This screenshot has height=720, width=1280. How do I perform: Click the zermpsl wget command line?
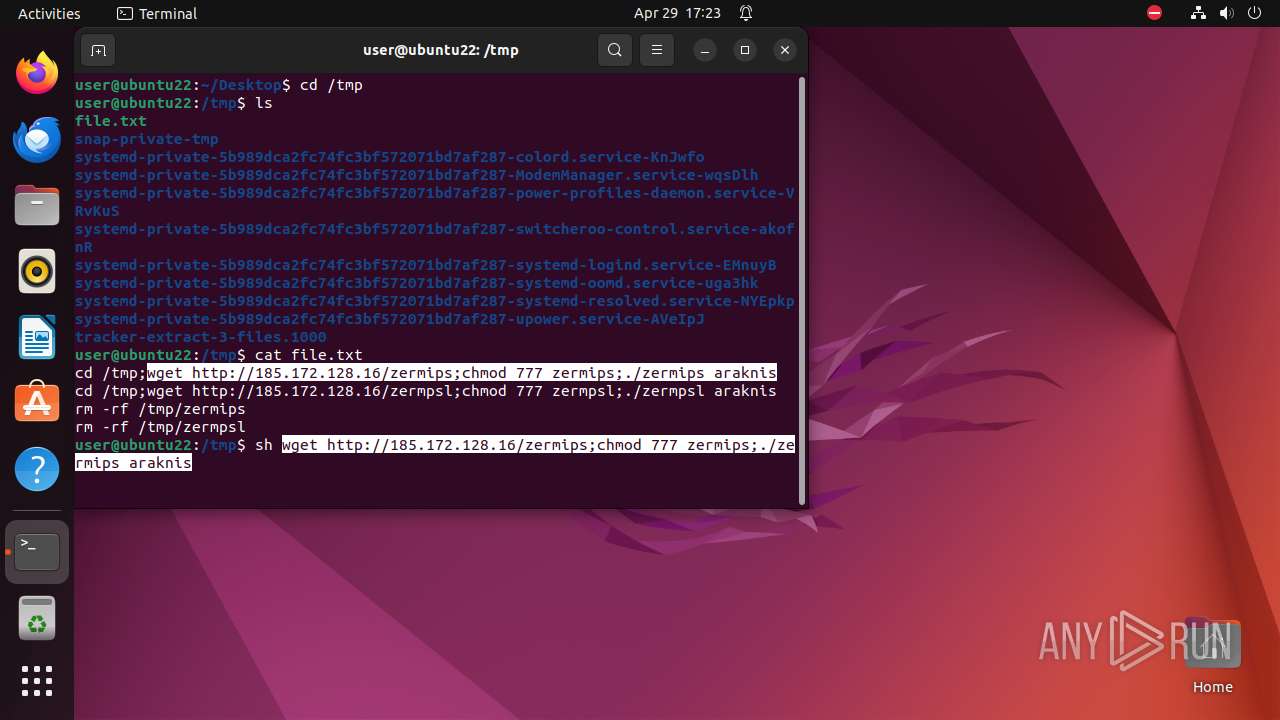pyautogui.click(x=426, y=391)
